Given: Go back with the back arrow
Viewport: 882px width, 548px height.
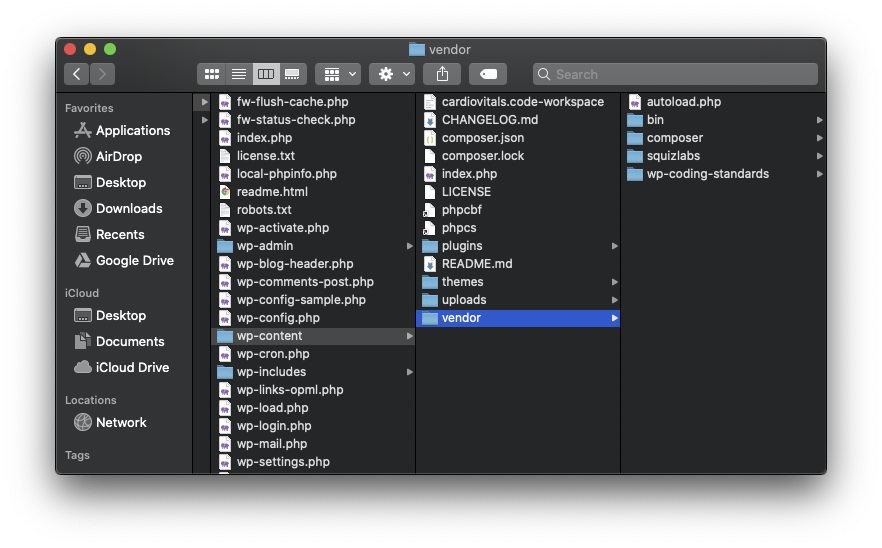Looking at the screenshot, I should point(76,74).
